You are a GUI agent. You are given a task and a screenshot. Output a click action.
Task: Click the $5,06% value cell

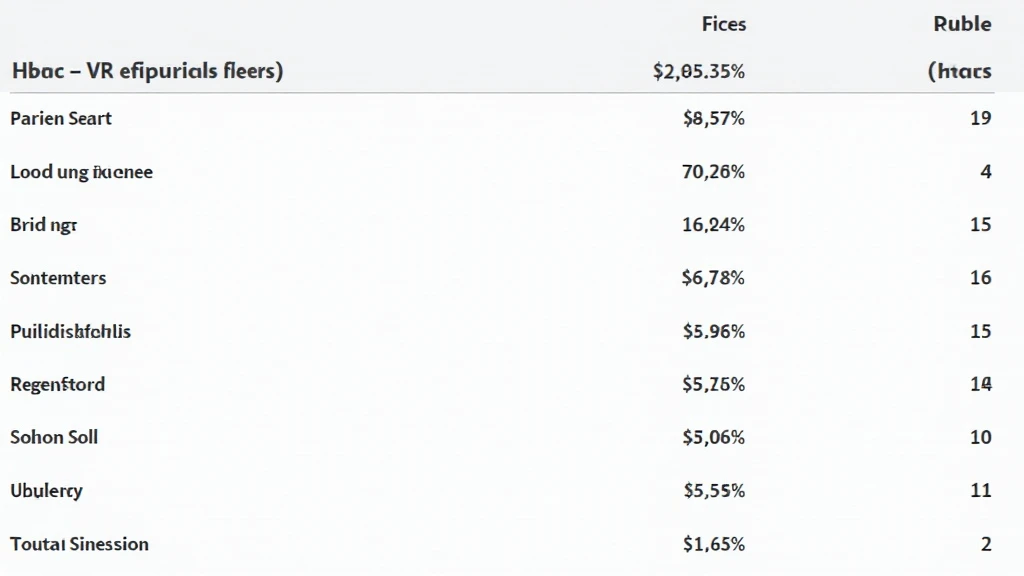point(714,438)
